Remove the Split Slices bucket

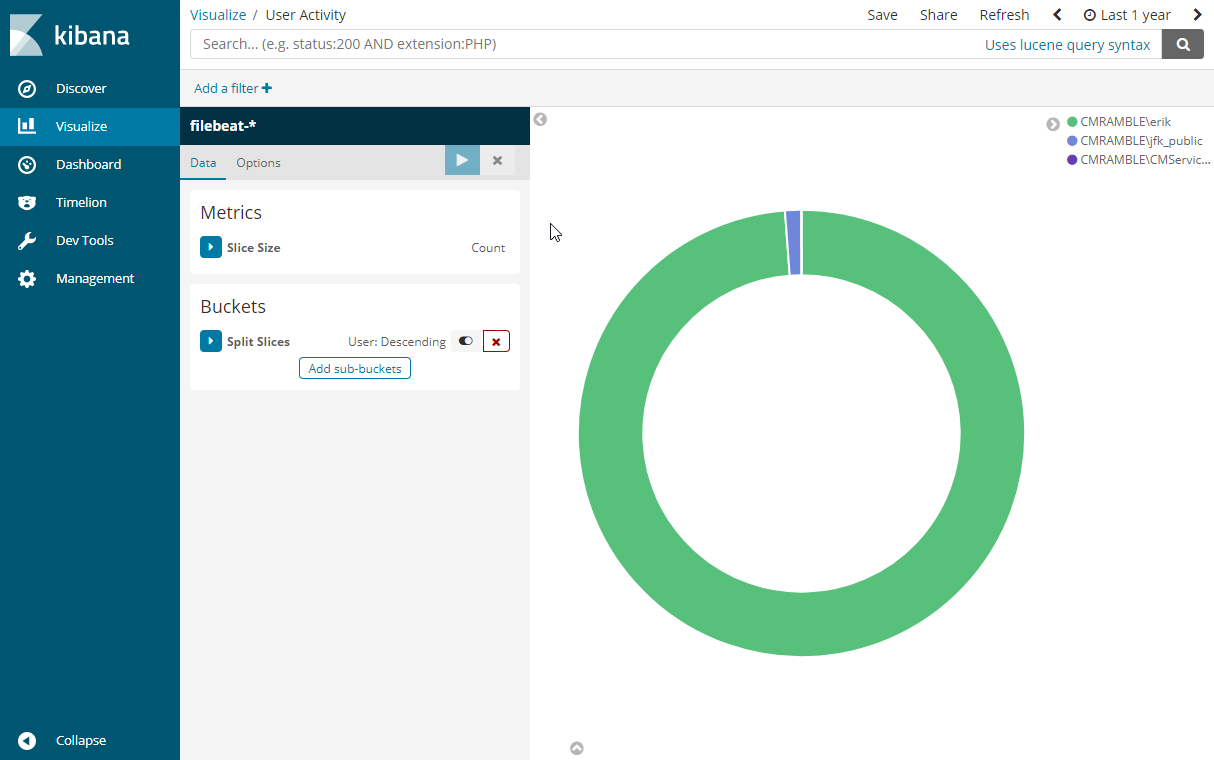click(x=496, y=341)
